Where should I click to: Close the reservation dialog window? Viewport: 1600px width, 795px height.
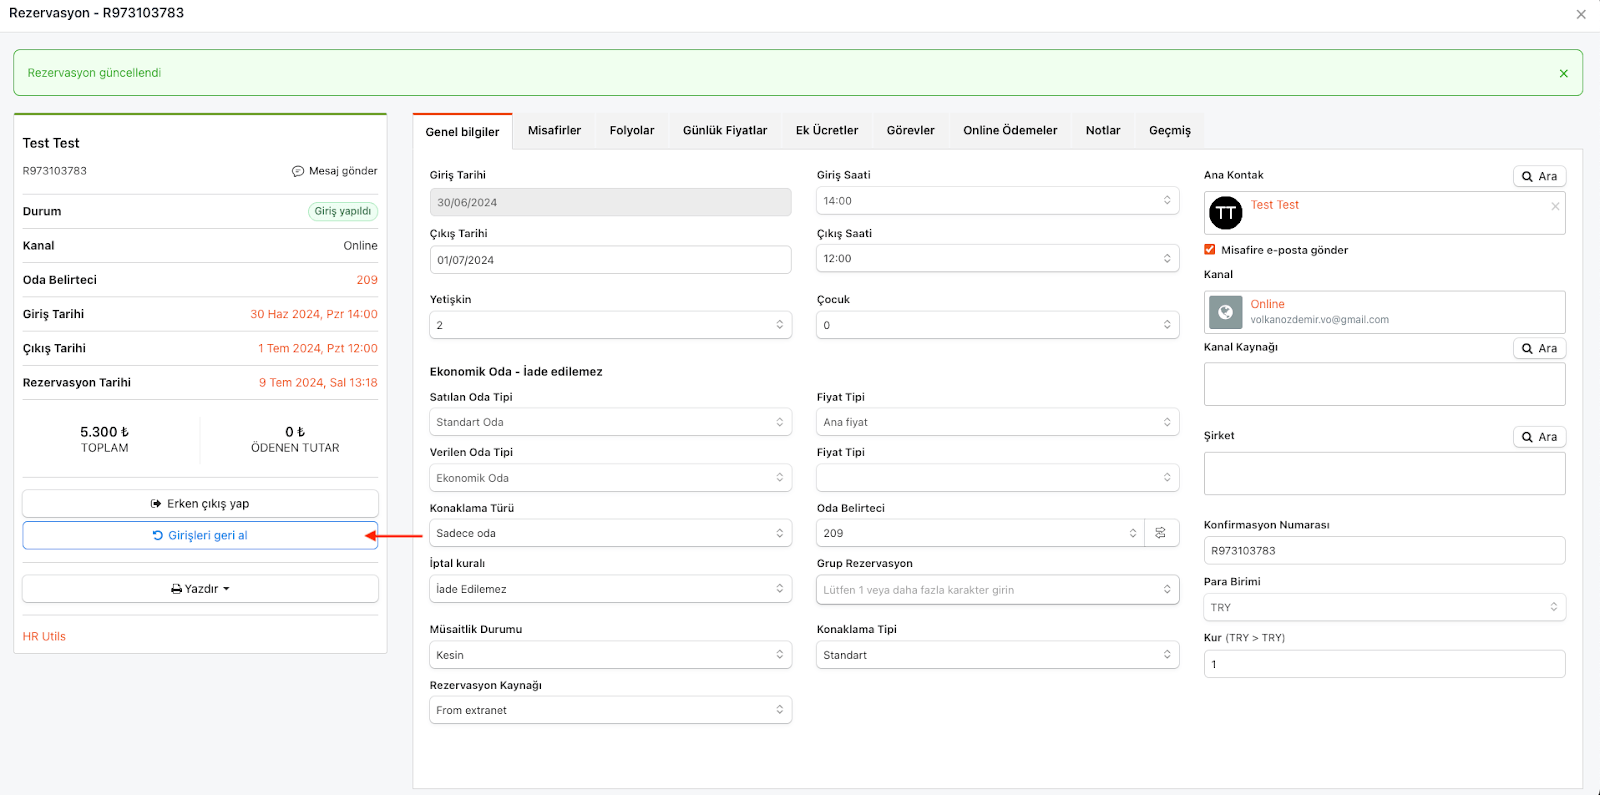pyautogui.click(x=1581, y=14)
